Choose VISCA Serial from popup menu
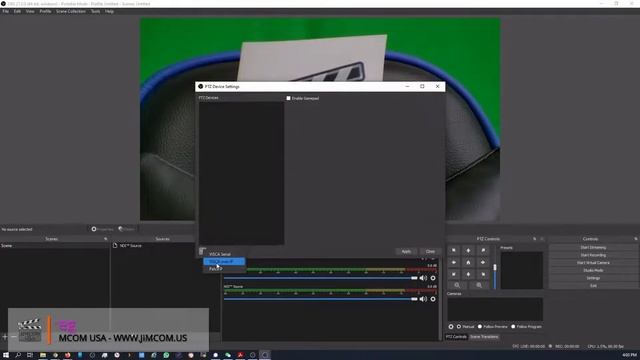 [224, 254]
